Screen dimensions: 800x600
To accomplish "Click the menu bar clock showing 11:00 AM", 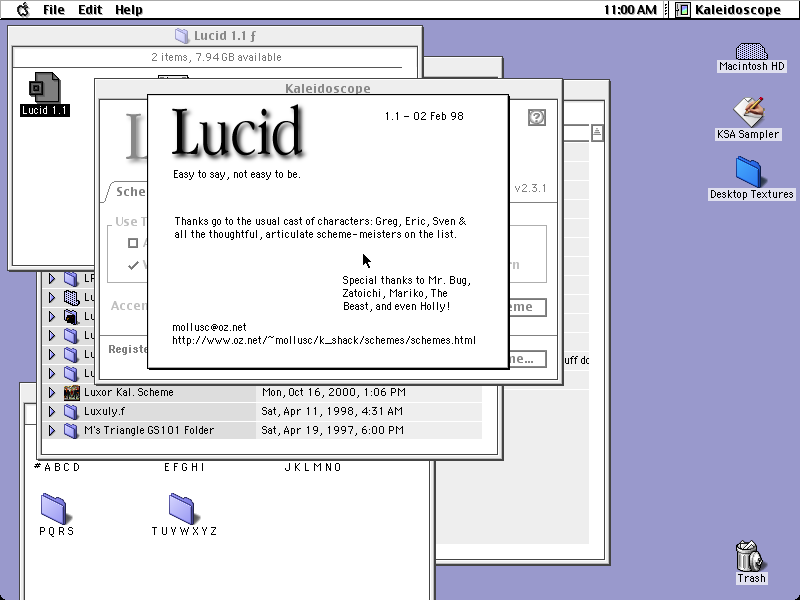I will (x=630, y=10).
